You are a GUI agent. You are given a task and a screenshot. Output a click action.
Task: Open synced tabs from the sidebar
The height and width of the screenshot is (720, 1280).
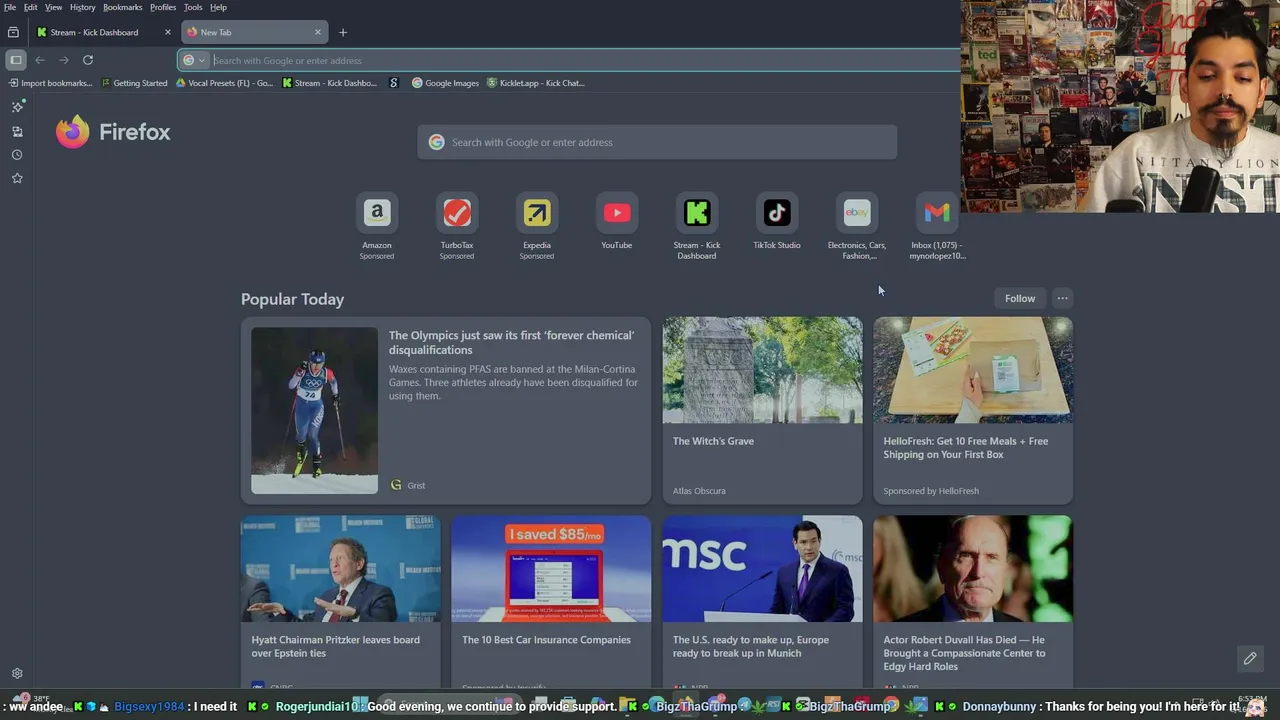tap(17, 131)
